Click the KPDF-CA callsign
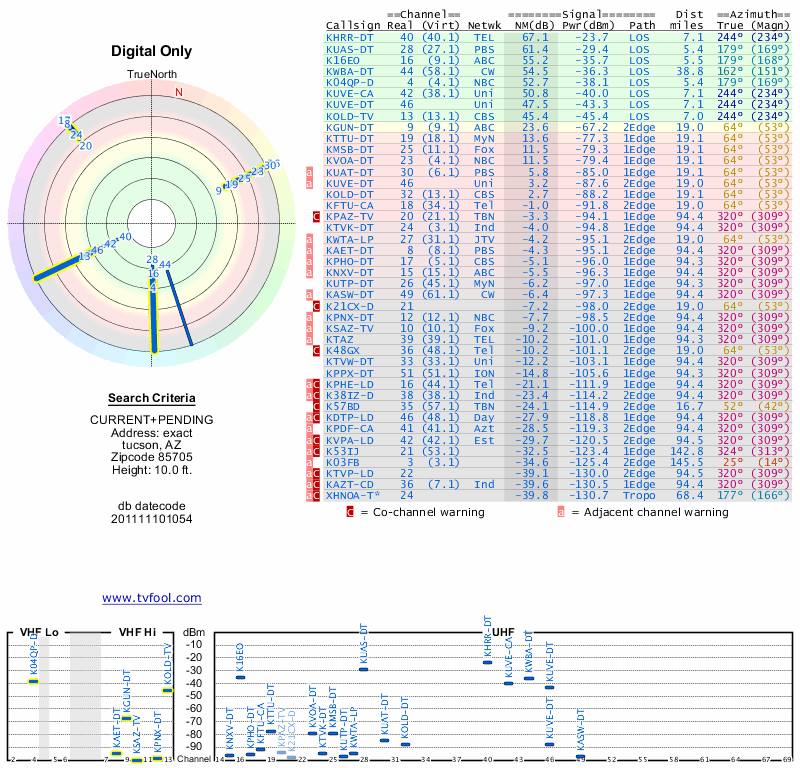The height and width of the screenshot is (768, 800). [x=349, y=429]
